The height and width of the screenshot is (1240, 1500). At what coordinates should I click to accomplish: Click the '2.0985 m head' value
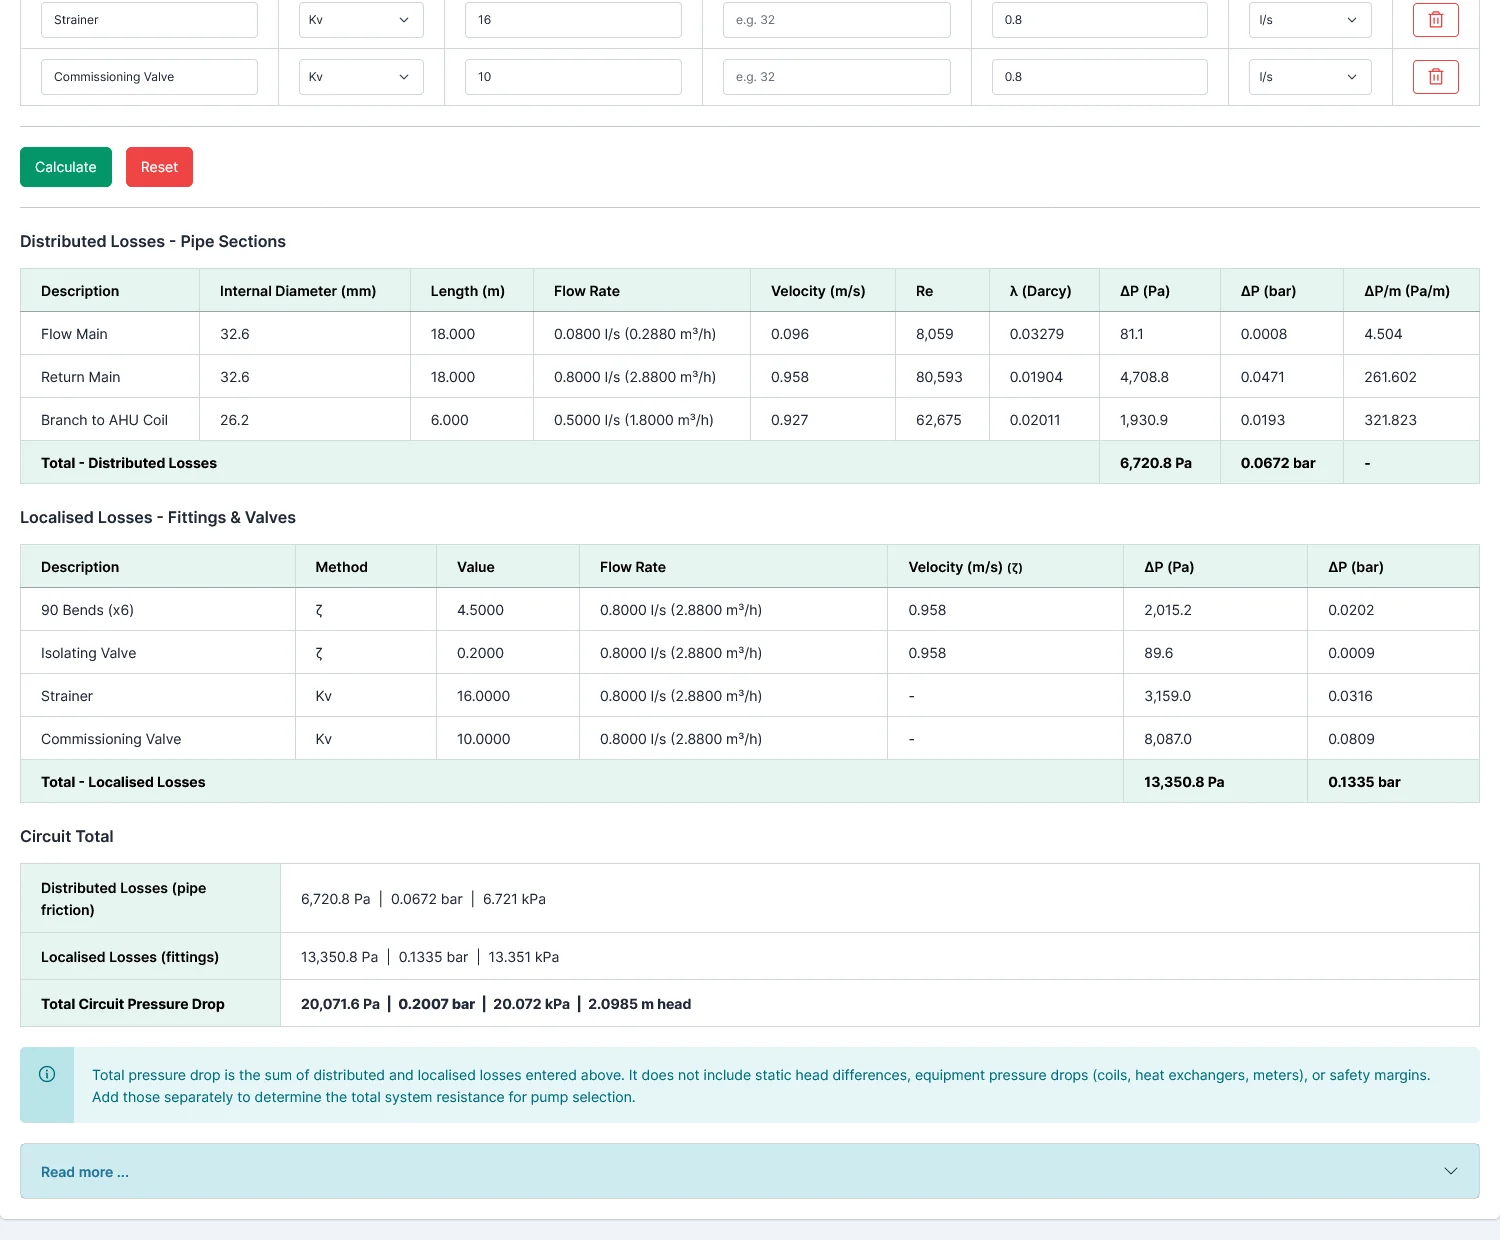click(639, 1004)
